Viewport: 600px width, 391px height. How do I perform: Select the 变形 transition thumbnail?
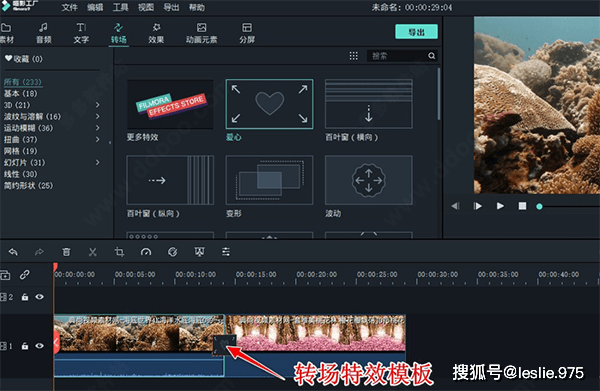pyautogui.click(x=269, y=180)
